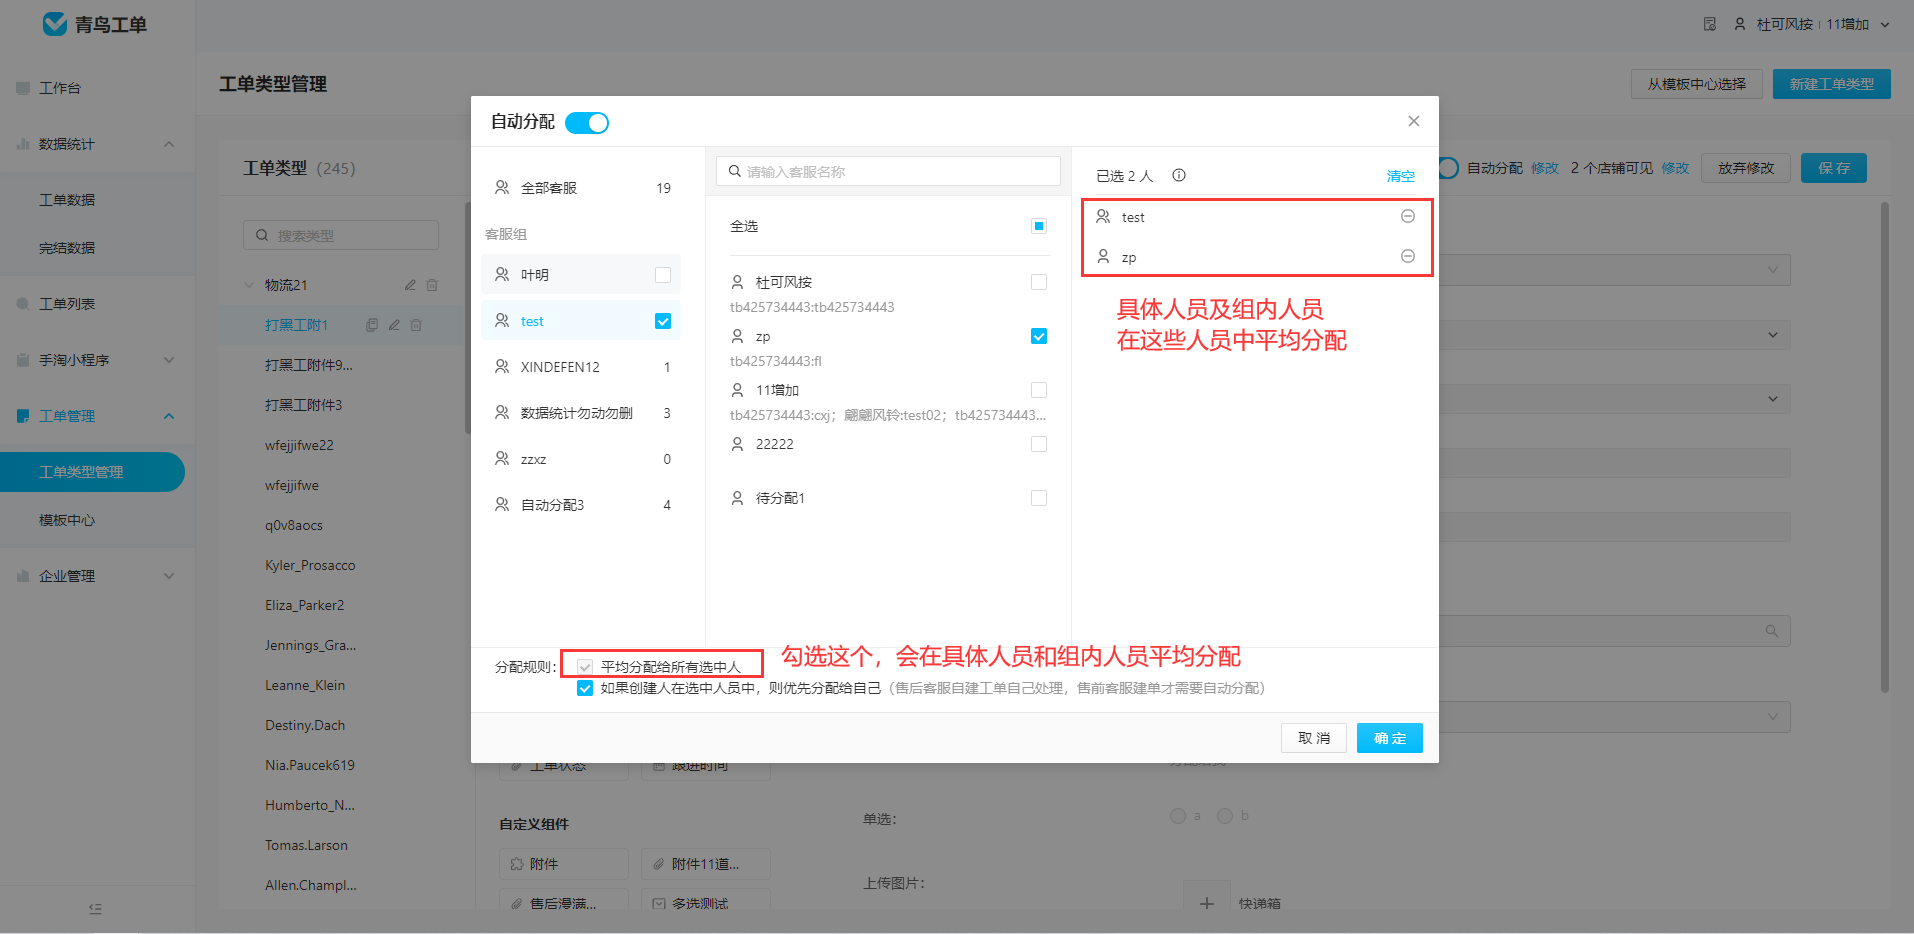1914x934 pixels.
Task: Click the 取消 button
Action: [1313, 738]
